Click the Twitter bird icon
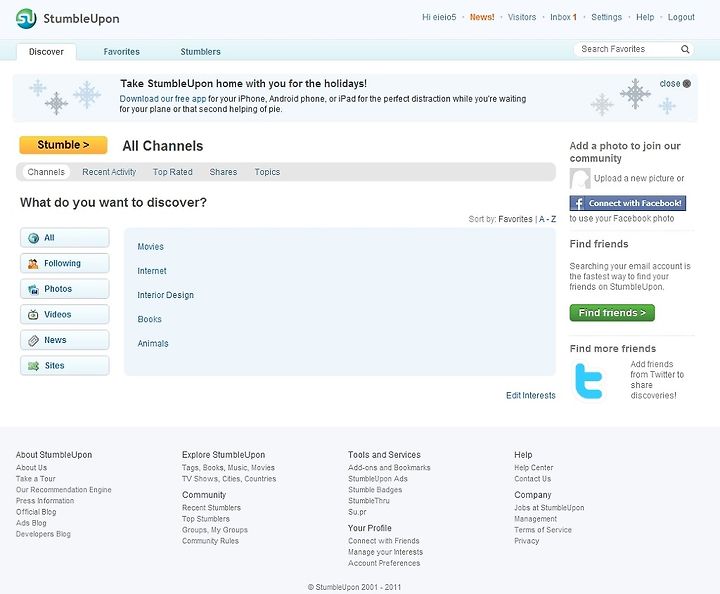 588,381
